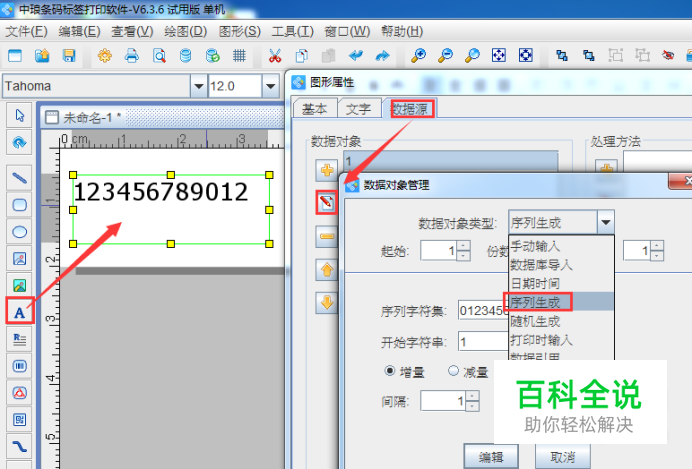
Task: Click the move data object up arrow
Action: coord(326,269)
